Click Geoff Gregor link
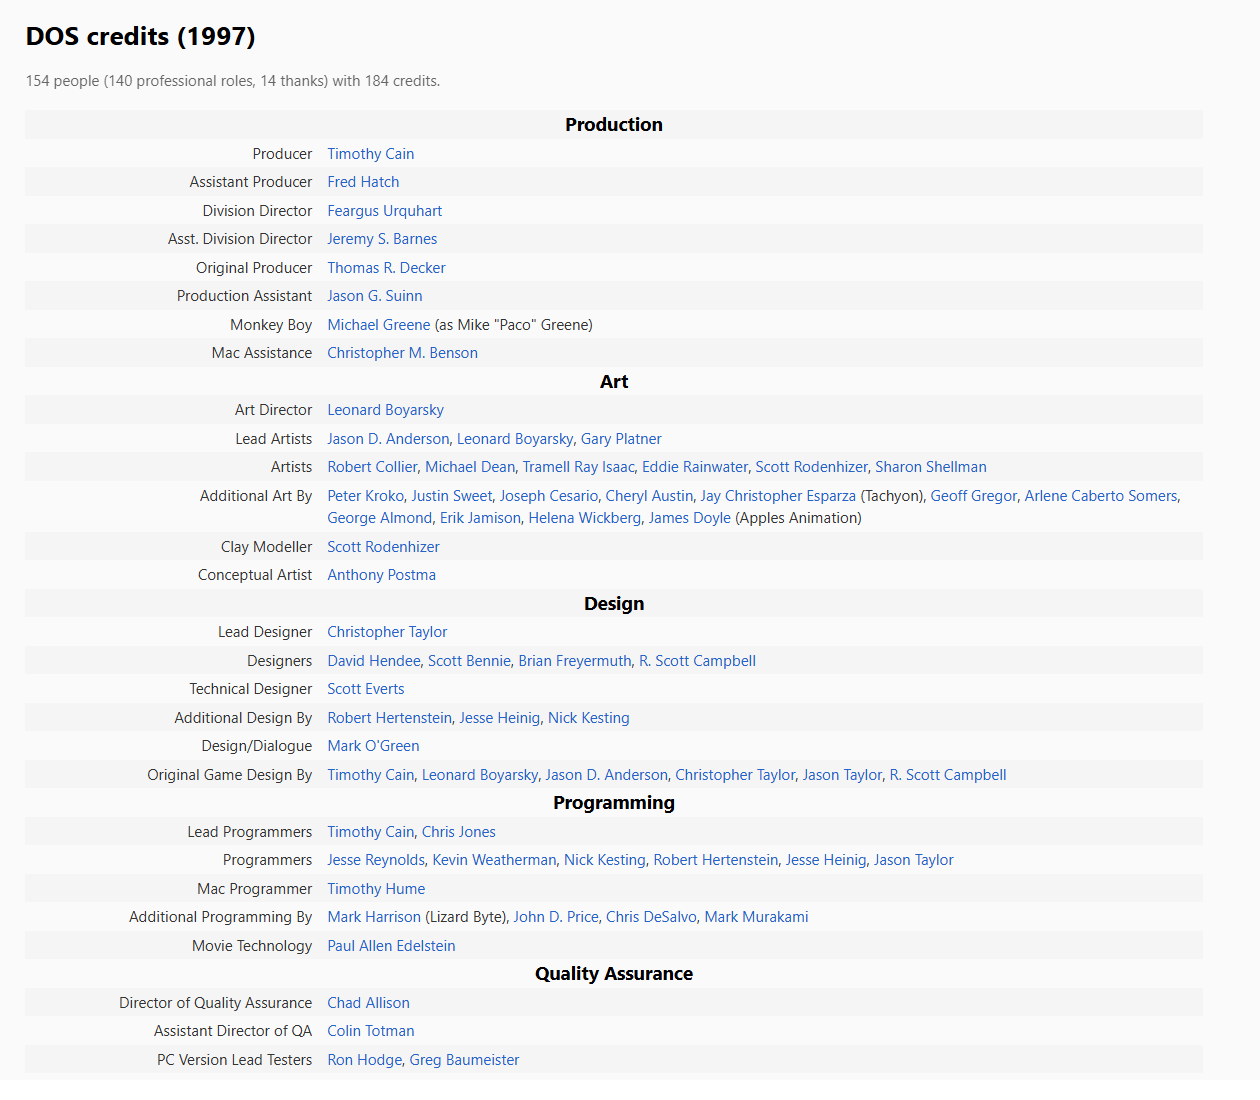 coord(973,496)
